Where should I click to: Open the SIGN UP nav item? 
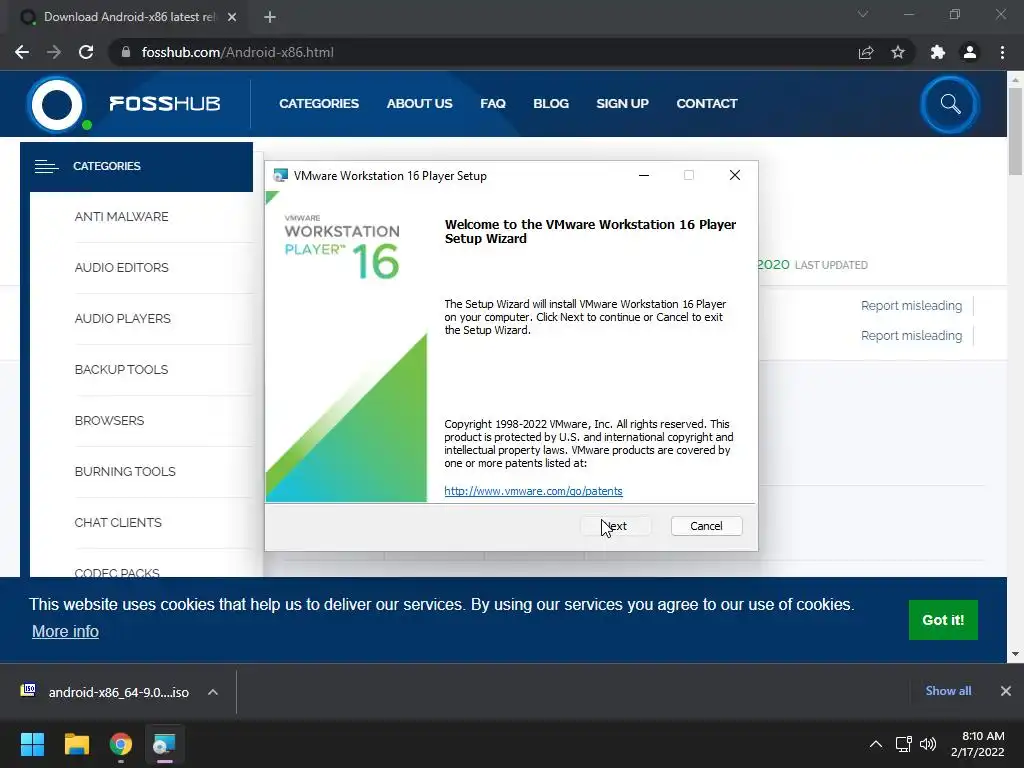tap(622, 104)
